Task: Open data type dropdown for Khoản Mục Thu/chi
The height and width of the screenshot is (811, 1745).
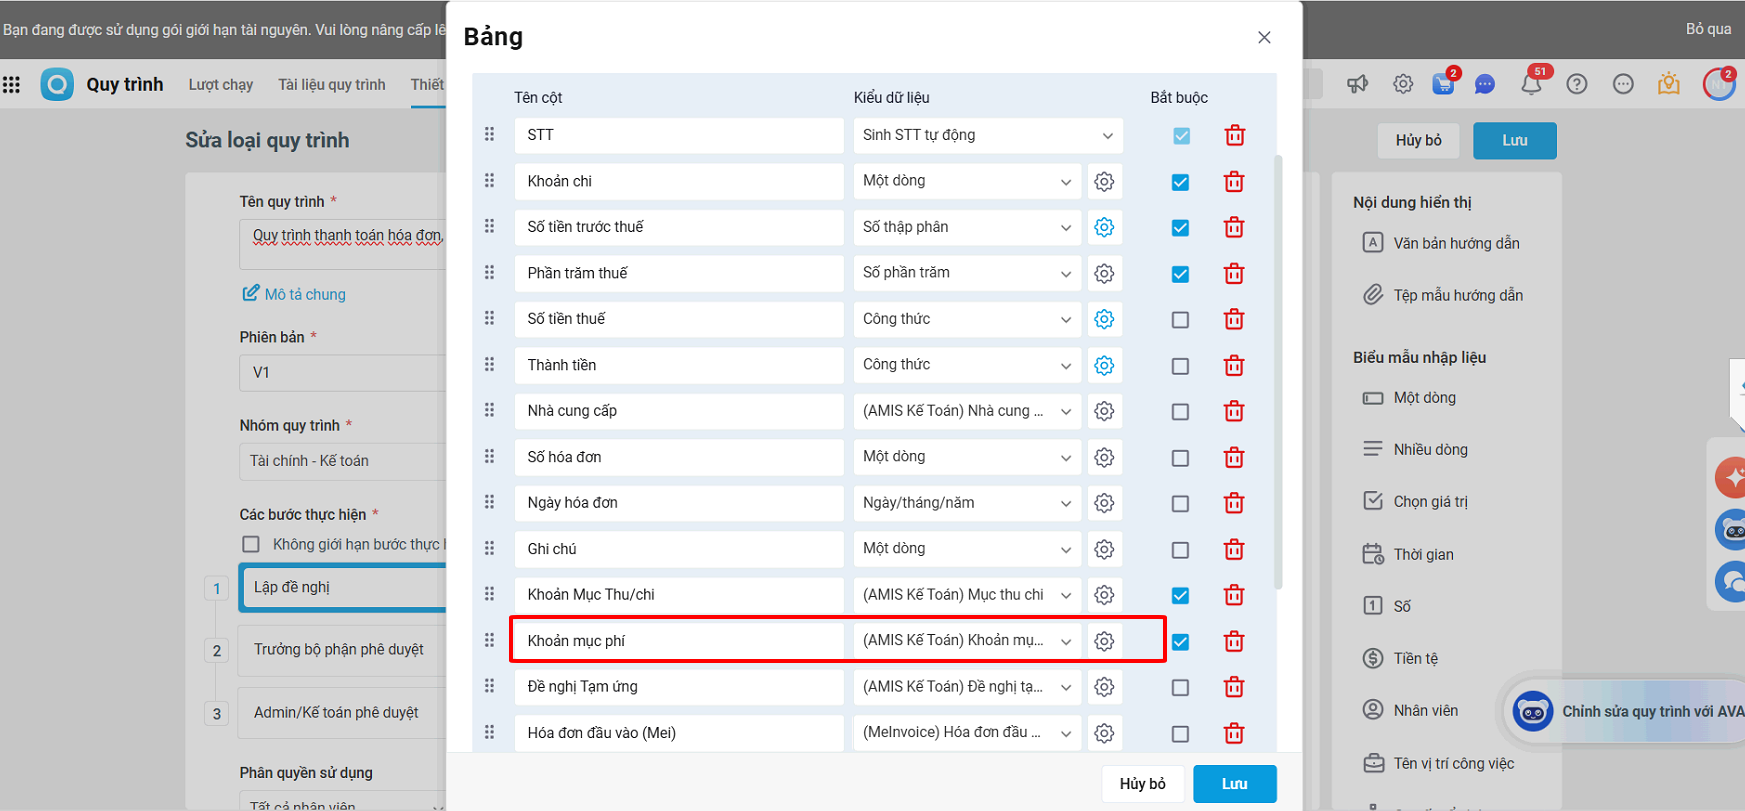Action: (x=1066, y=595)
